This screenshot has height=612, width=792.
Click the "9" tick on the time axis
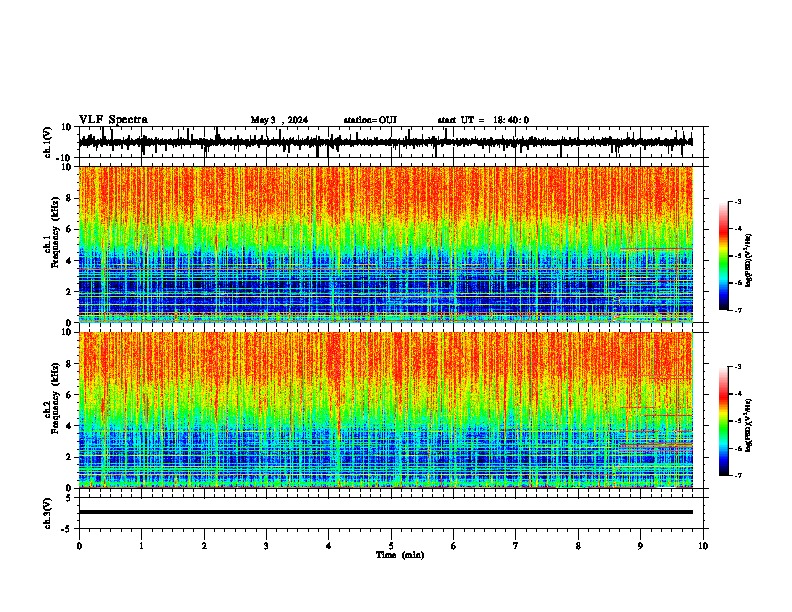tap(640, 546)
